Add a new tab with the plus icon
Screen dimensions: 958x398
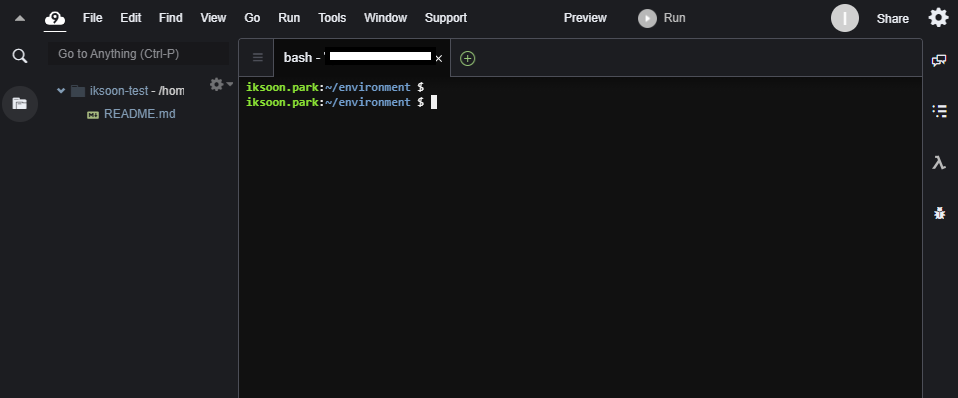coord(467,58)
